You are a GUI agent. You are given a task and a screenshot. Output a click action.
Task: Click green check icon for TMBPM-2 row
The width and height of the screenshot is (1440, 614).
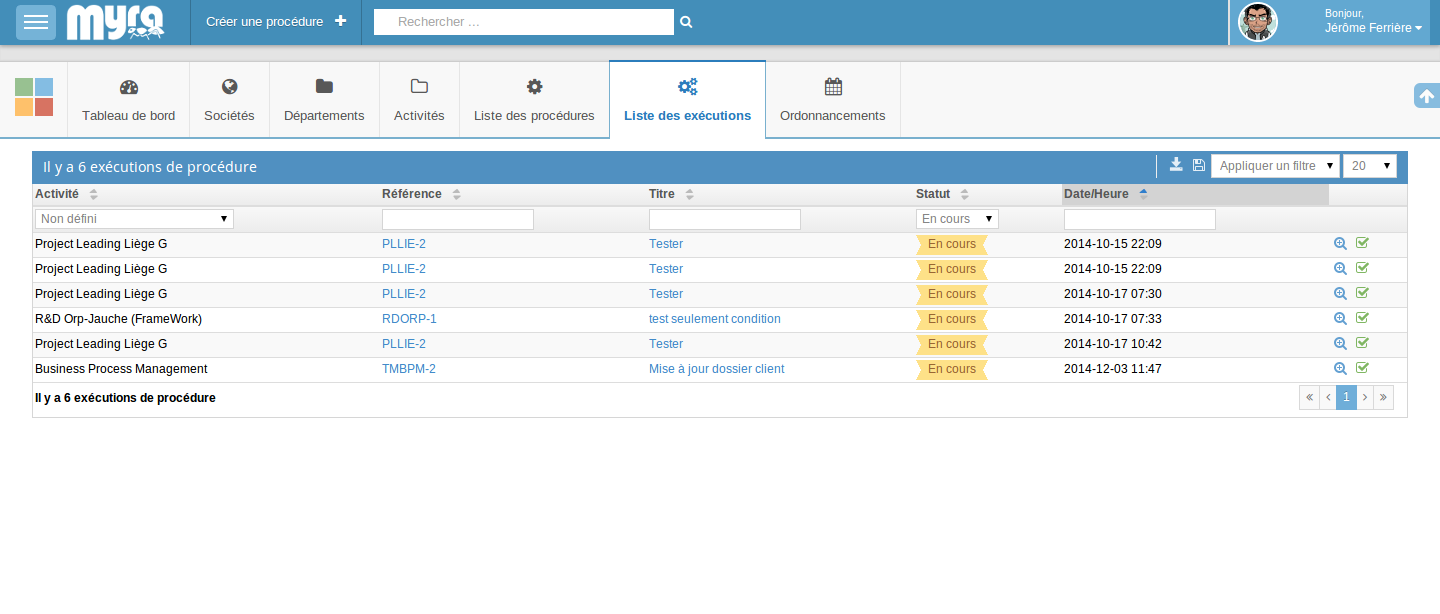(1362, 368)
